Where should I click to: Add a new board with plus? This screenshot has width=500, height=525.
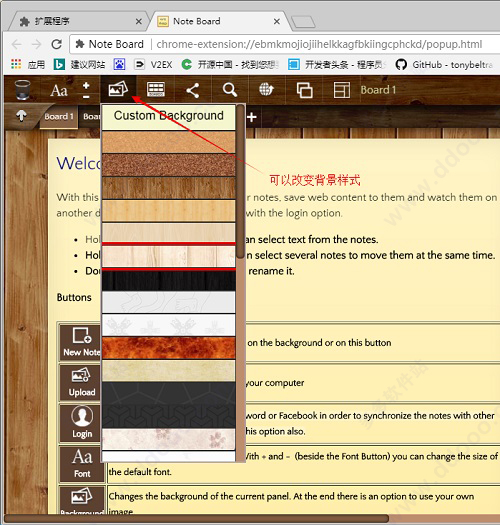(x=252, y=117)
